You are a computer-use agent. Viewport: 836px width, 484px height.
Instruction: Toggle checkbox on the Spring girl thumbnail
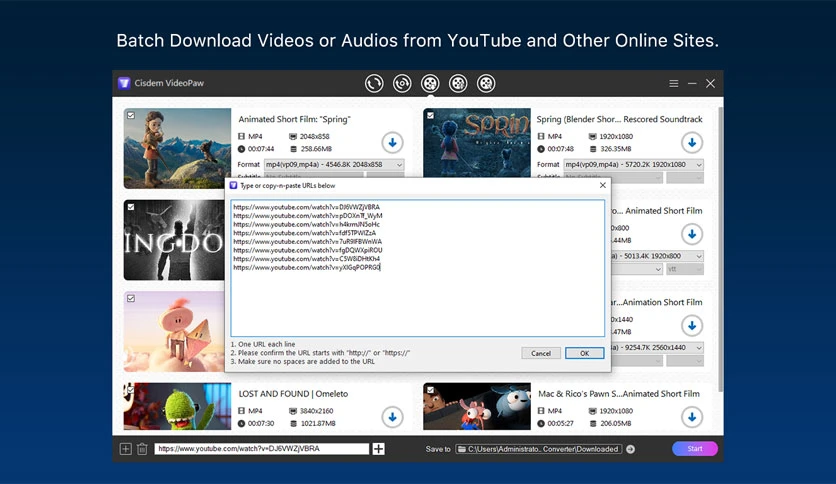pyautogui.click(x=131, y=115)
